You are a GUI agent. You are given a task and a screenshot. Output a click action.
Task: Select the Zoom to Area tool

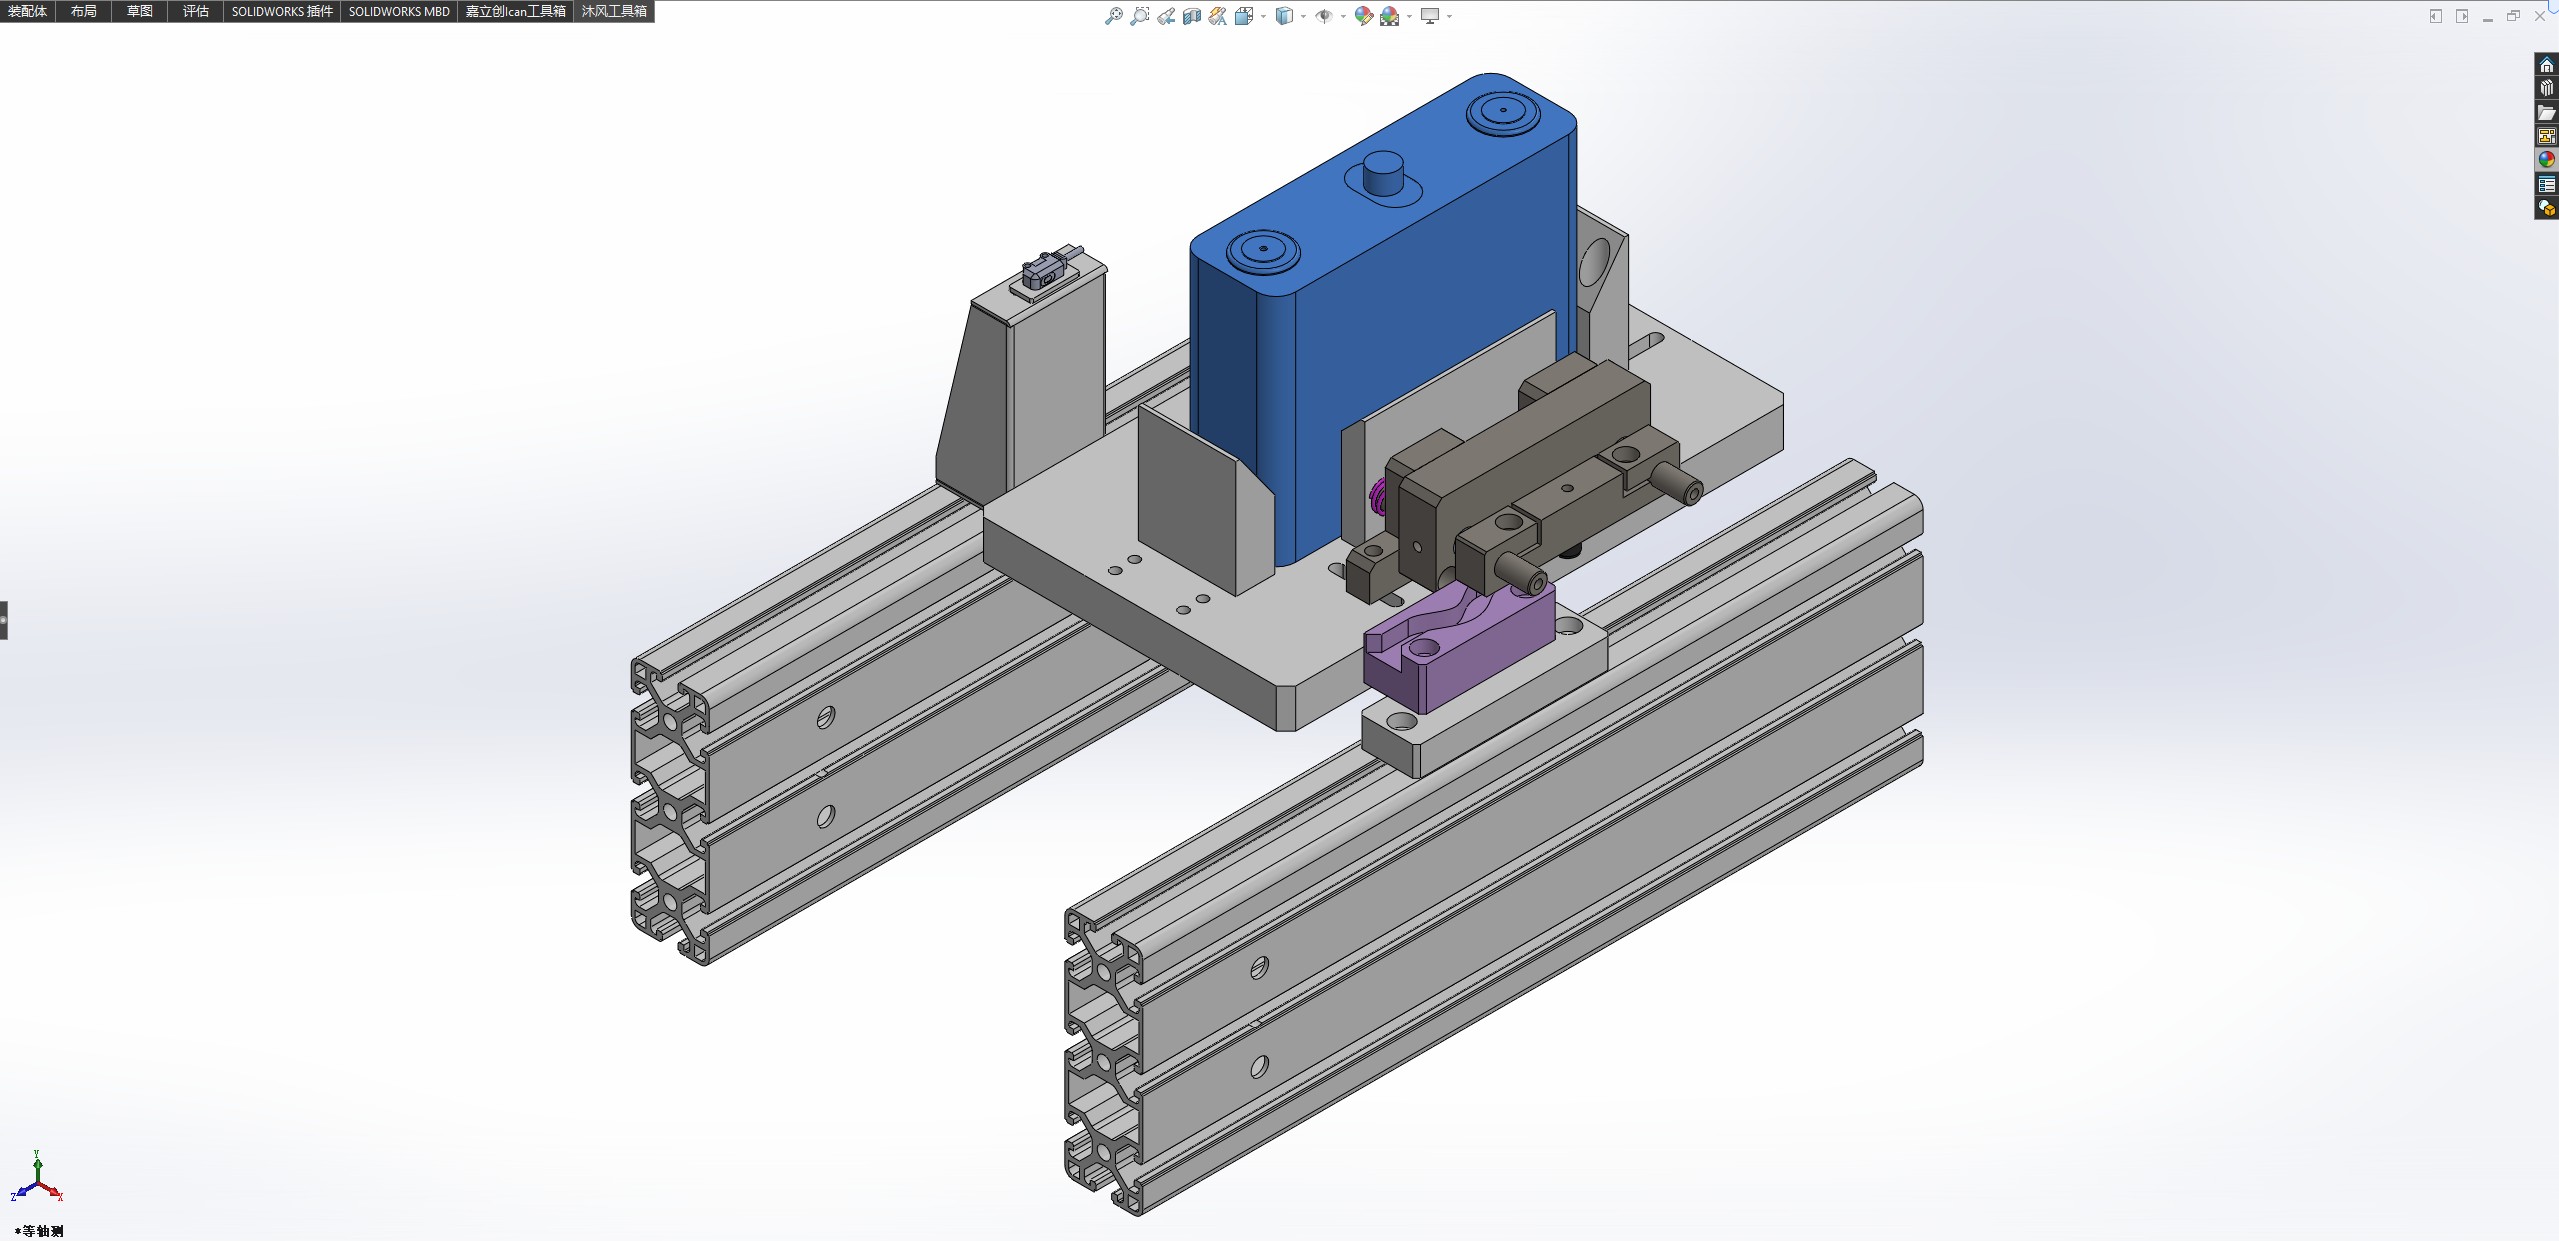[x=1139, y=16]
